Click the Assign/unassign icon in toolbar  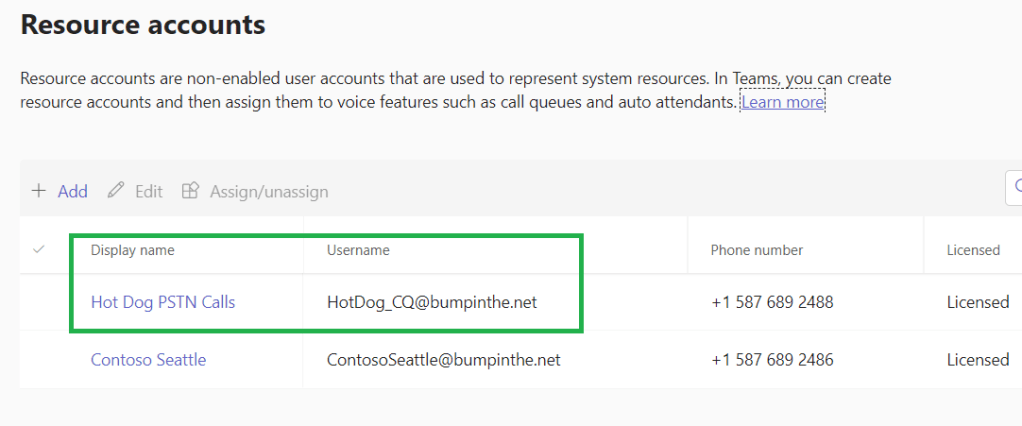click(x=190, y=190)
